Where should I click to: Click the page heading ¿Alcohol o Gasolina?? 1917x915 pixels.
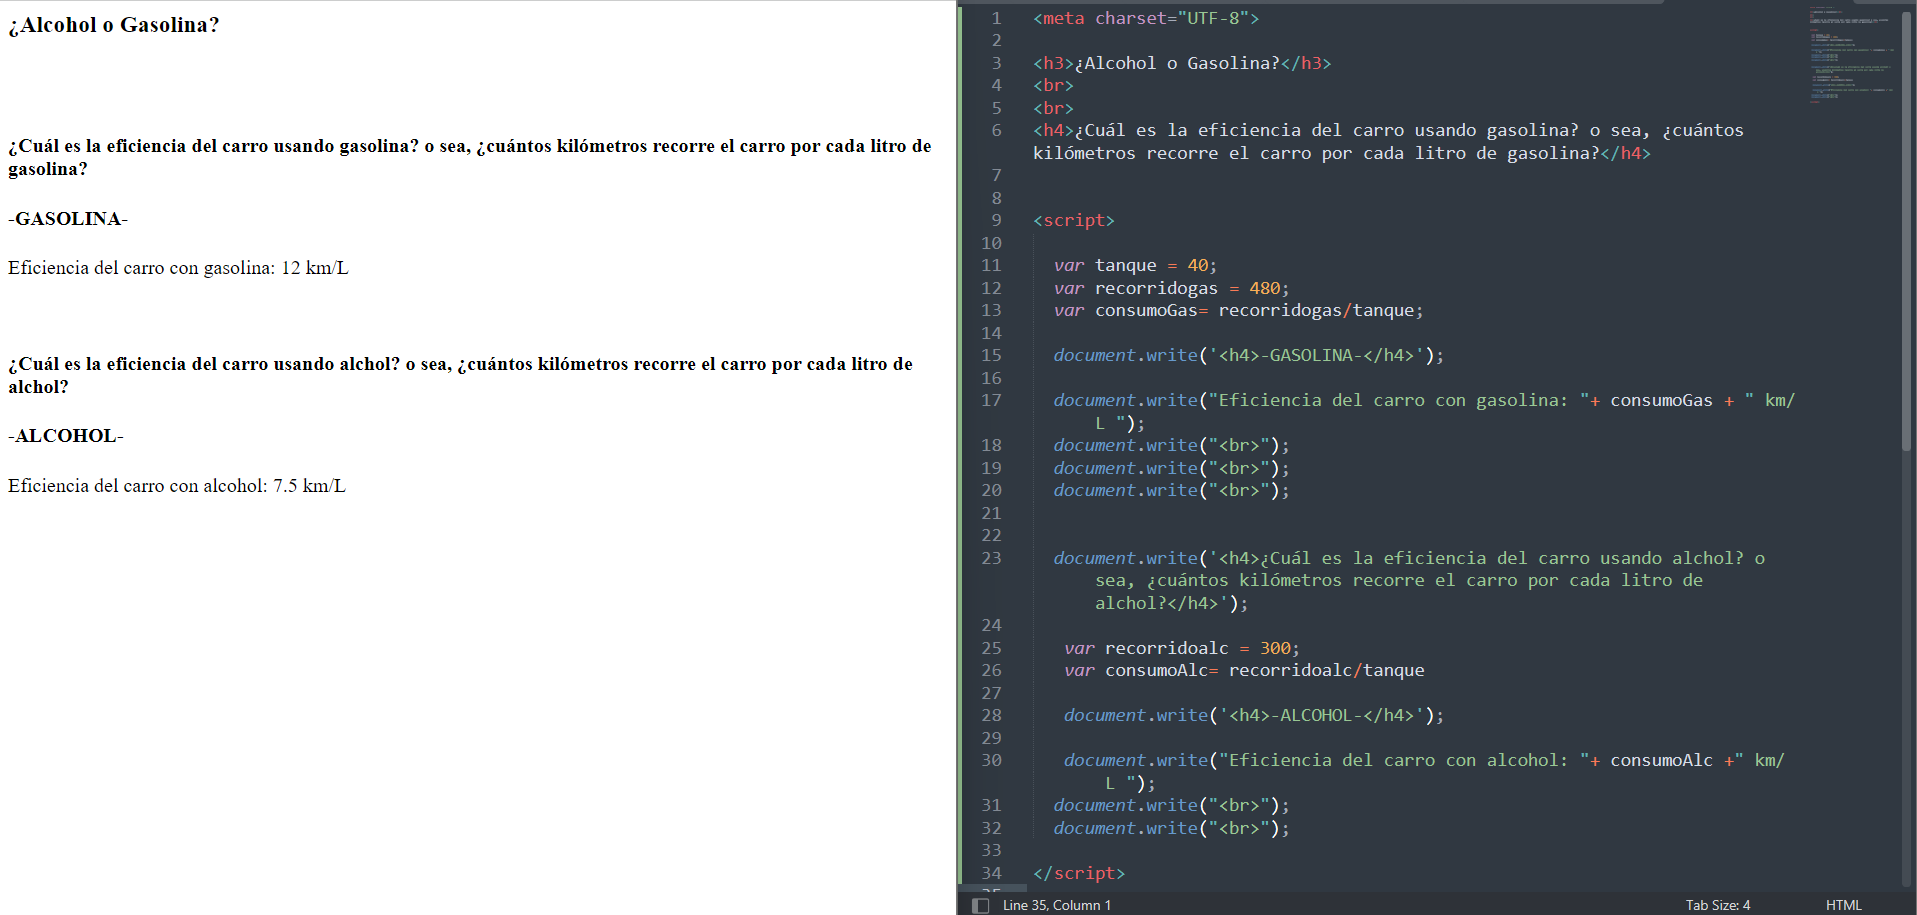(114, 25)
